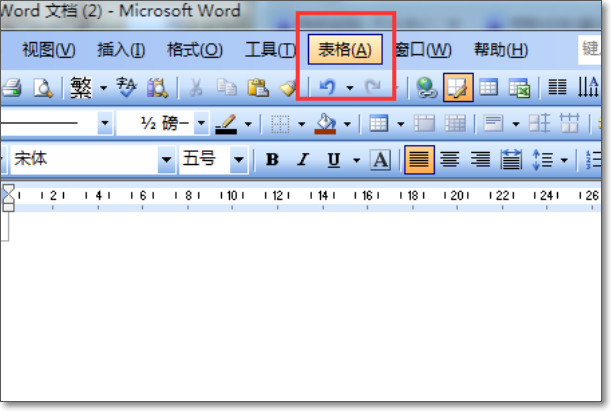Expand the cell alignment dropdown arrow
This screenshot has height=411, width=611.
point(516,124)
